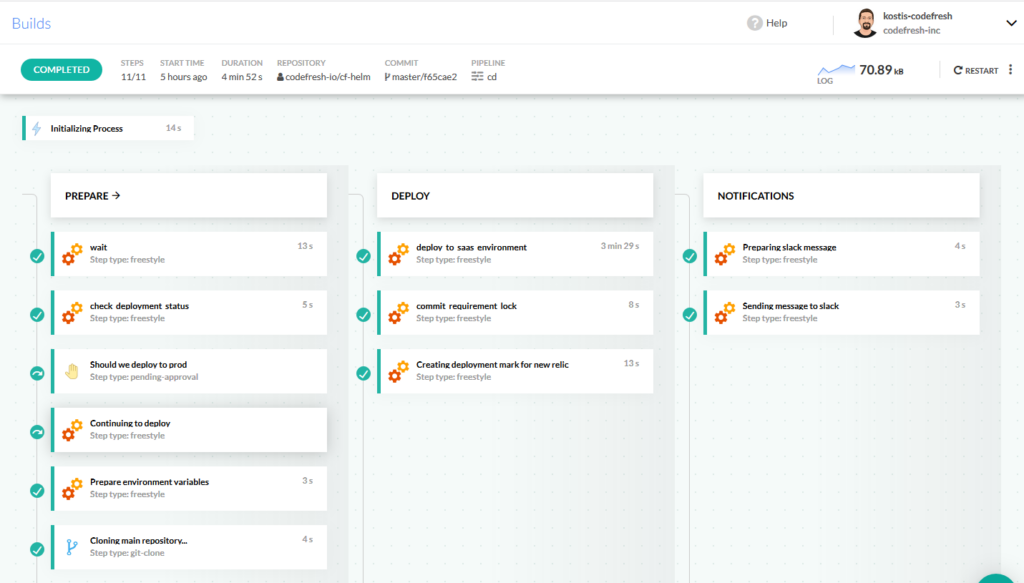
Task: Click the Builds page title
Action: coord(31,22)
